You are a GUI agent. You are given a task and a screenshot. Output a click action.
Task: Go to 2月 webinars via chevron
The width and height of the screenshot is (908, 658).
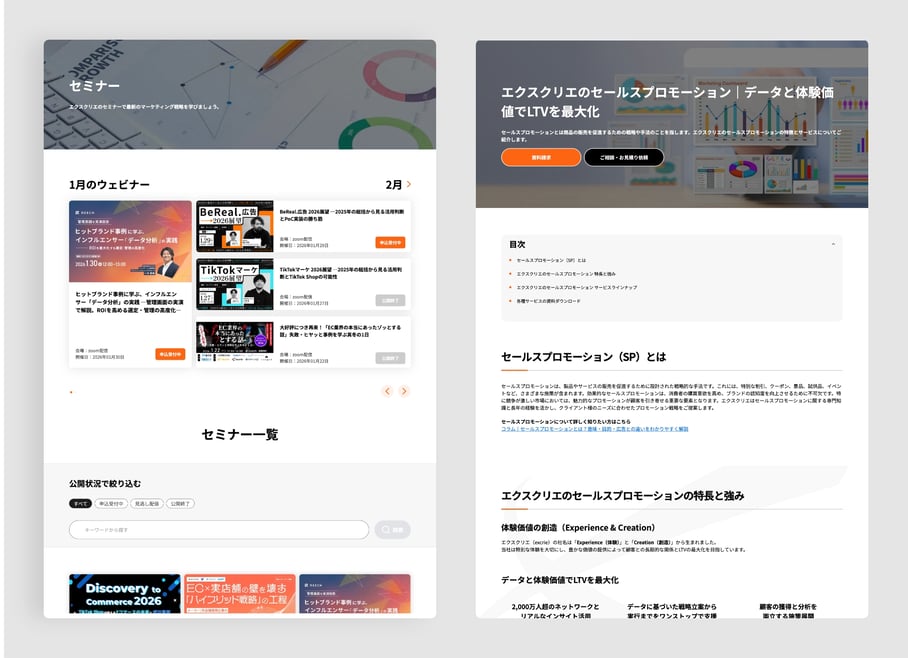(x=408, y=185)
